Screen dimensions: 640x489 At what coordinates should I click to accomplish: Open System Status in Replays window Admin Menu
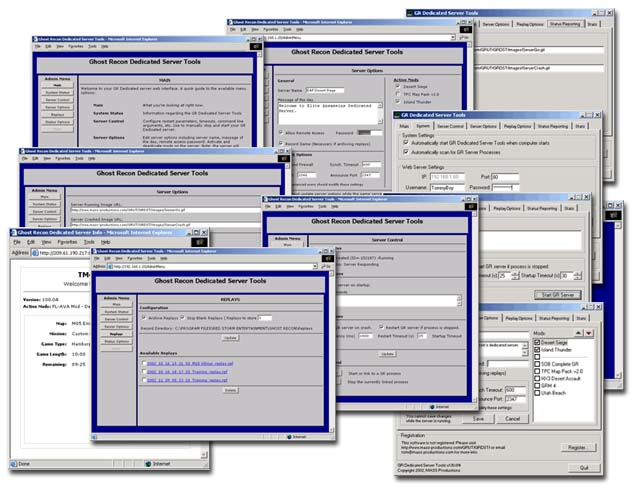click(x=117, y=312)
